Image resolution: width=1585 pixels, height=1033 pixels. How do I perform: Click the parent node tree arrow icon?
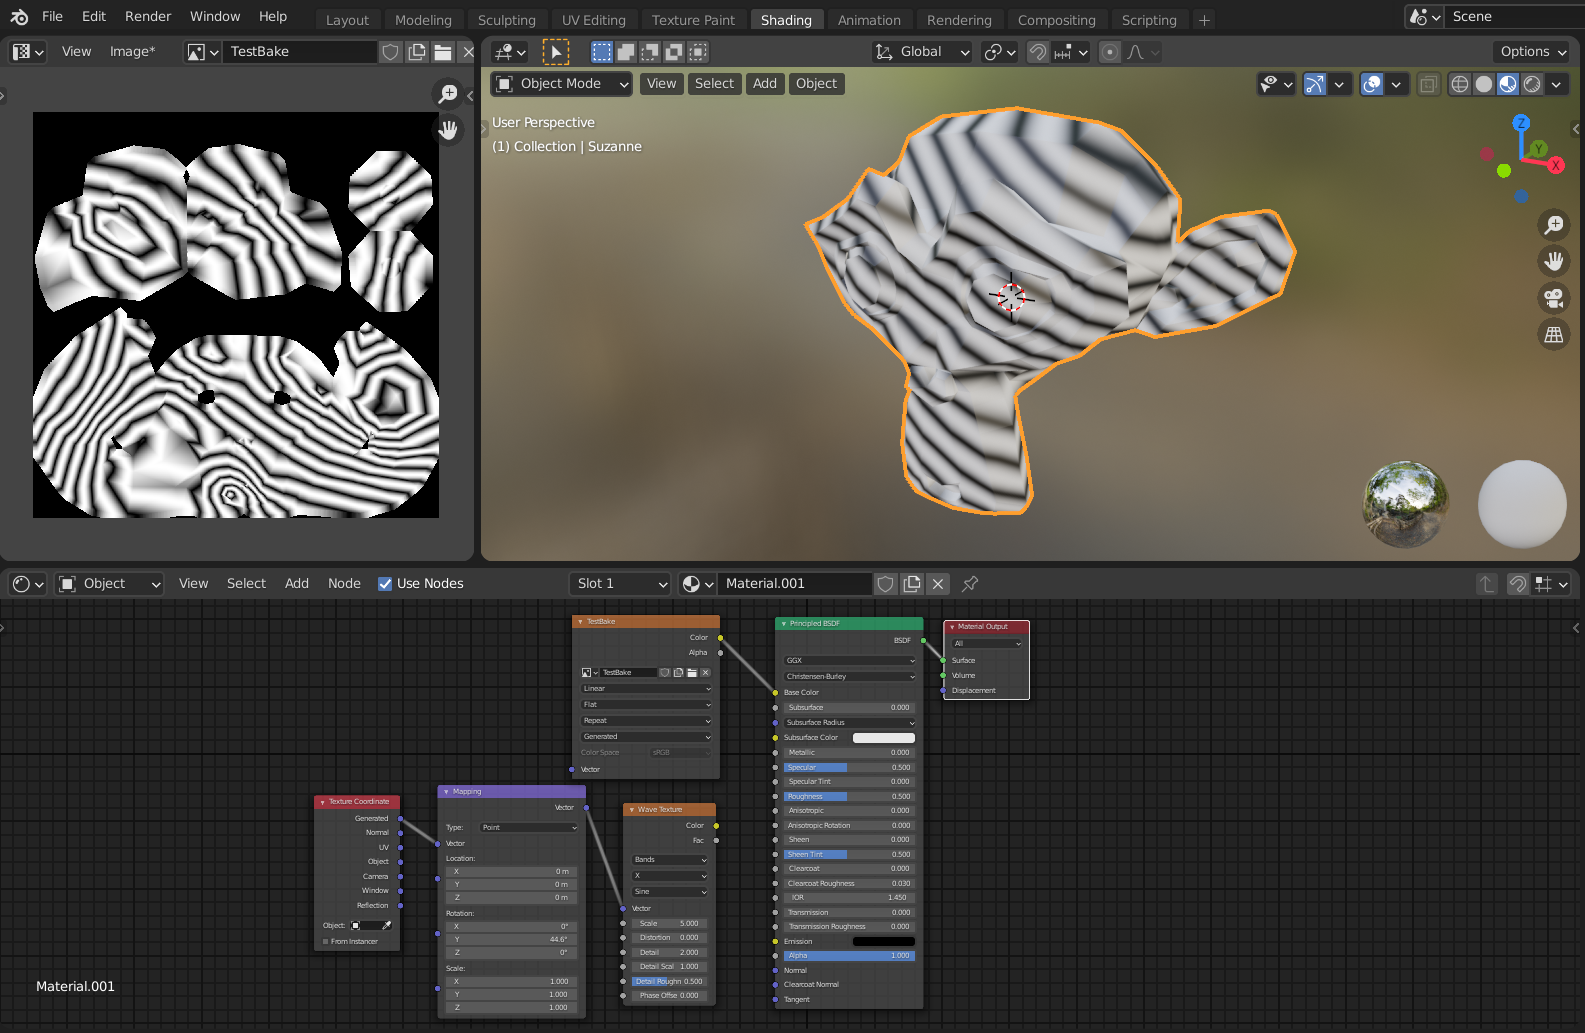[x=1487, y=584]
